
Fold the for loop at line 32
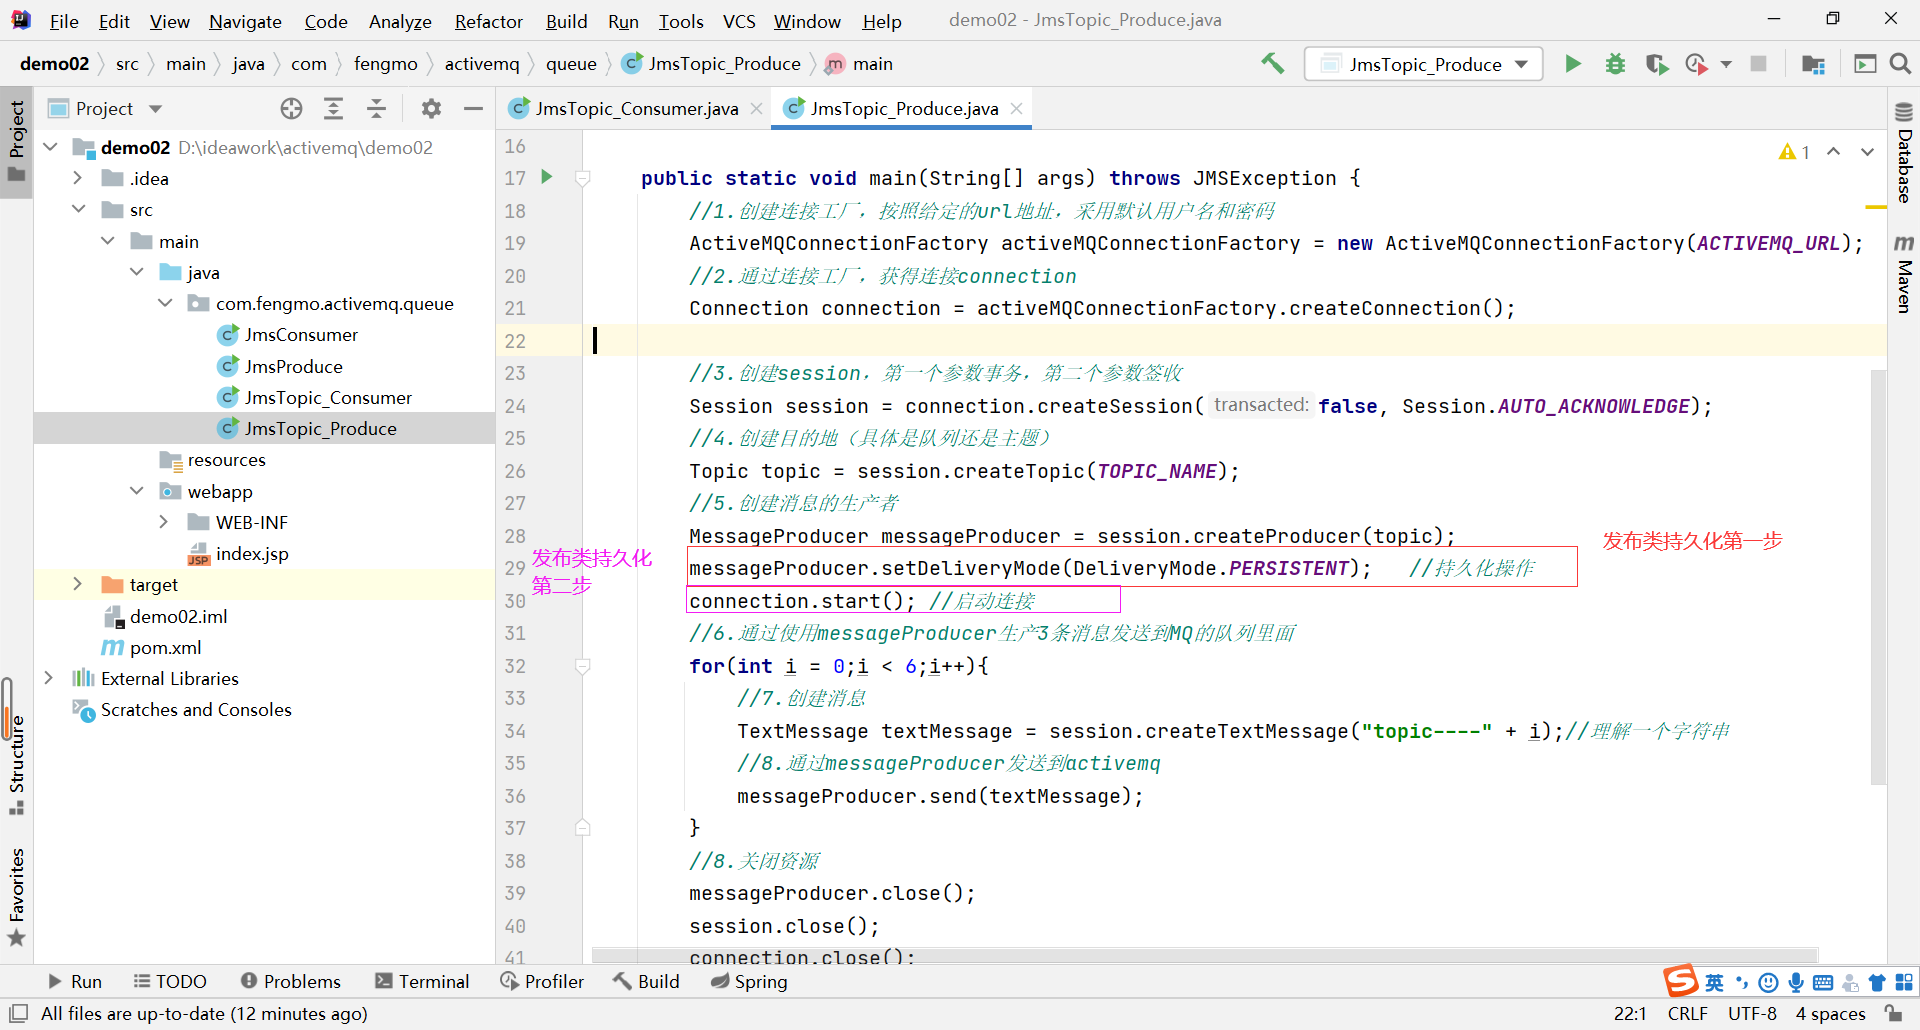583,666
